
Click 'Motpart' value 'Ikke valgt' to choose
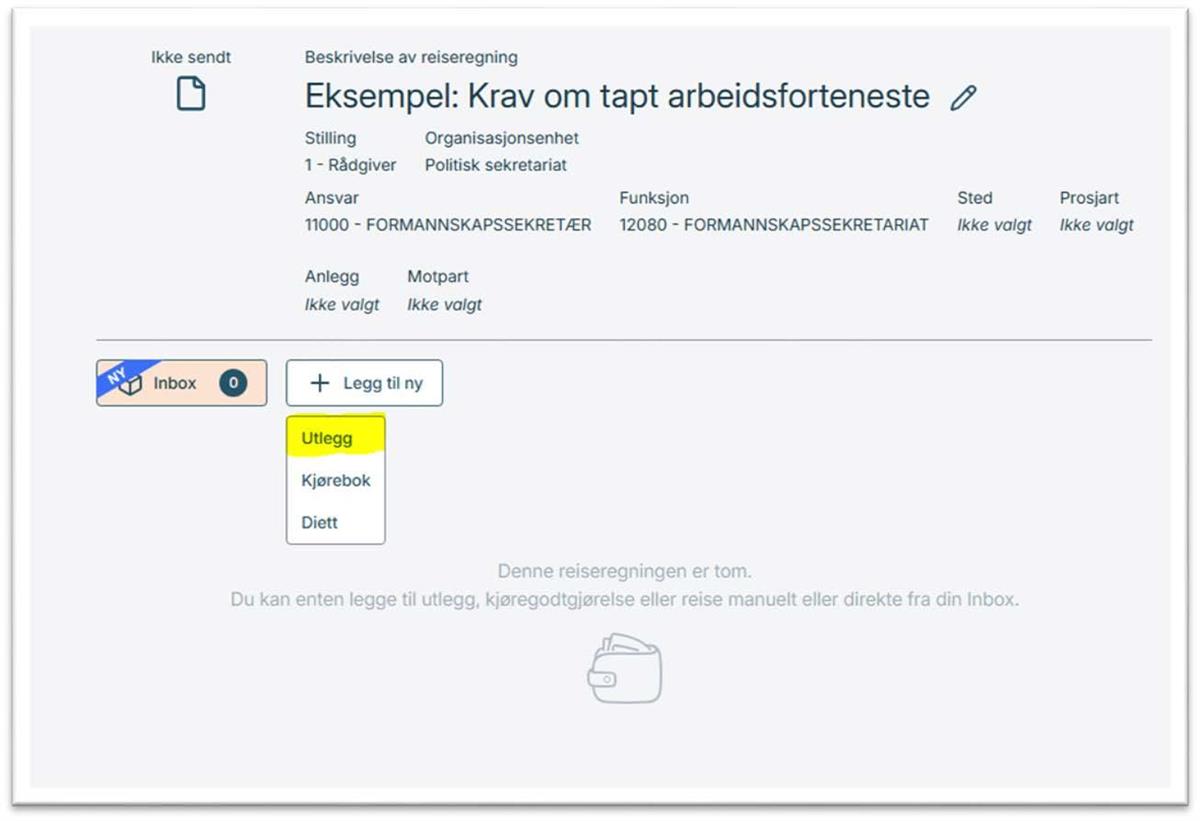pyautogui.click(x=444, y=304)
